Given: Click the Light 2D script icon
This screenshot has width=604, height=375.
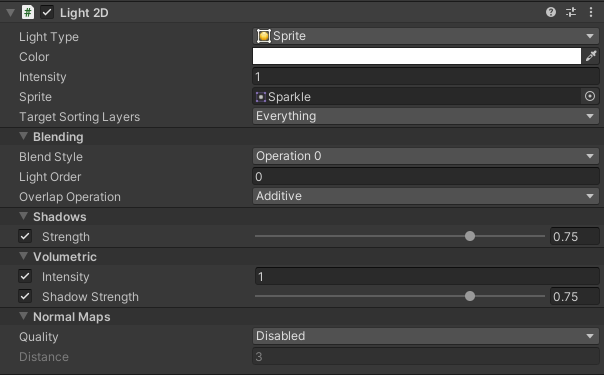Looking at the screenshot, I should 28,12.
